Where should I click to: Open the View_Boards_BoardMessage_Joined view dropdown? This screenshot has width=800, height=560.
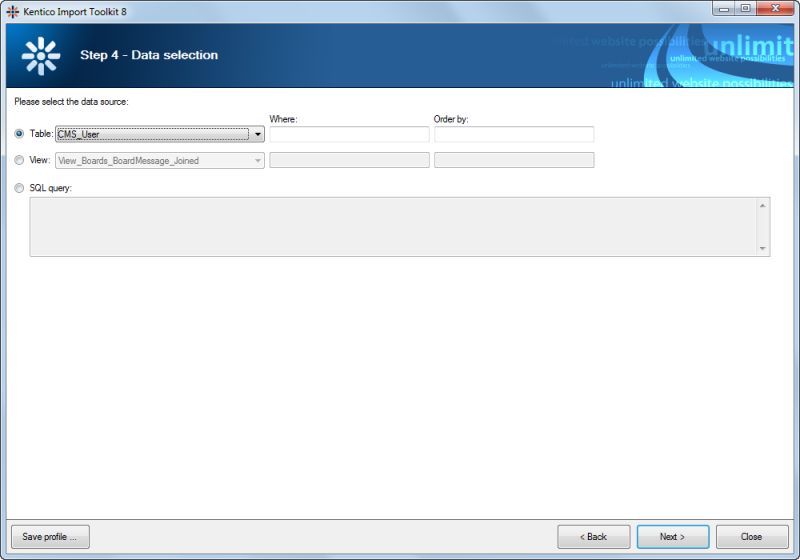(x=160, y=161)
